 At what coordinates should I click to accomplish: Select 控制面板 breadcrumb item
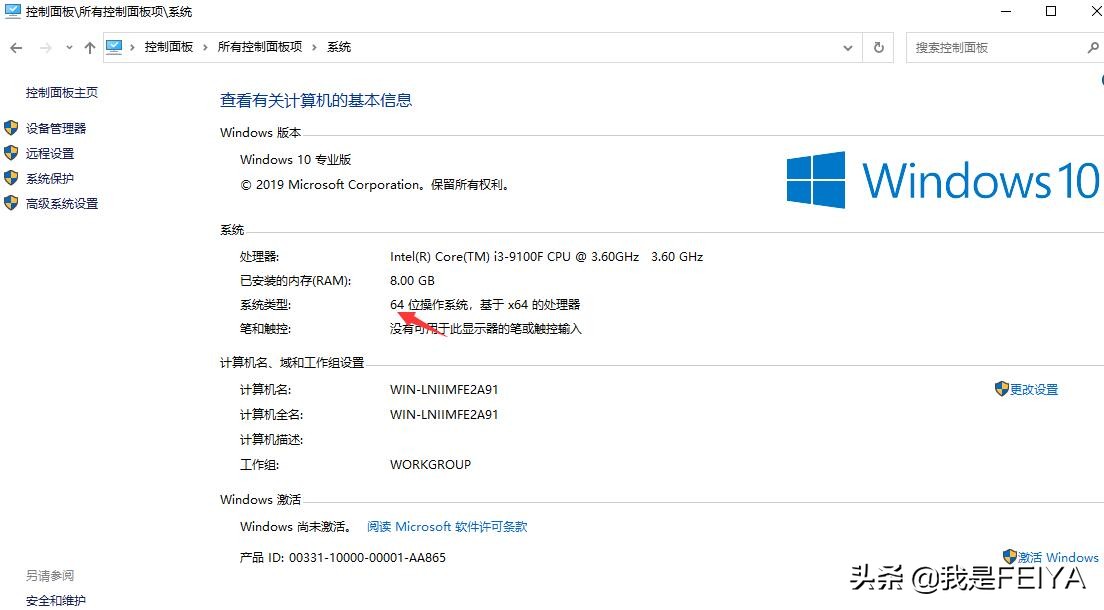[169, 47]
